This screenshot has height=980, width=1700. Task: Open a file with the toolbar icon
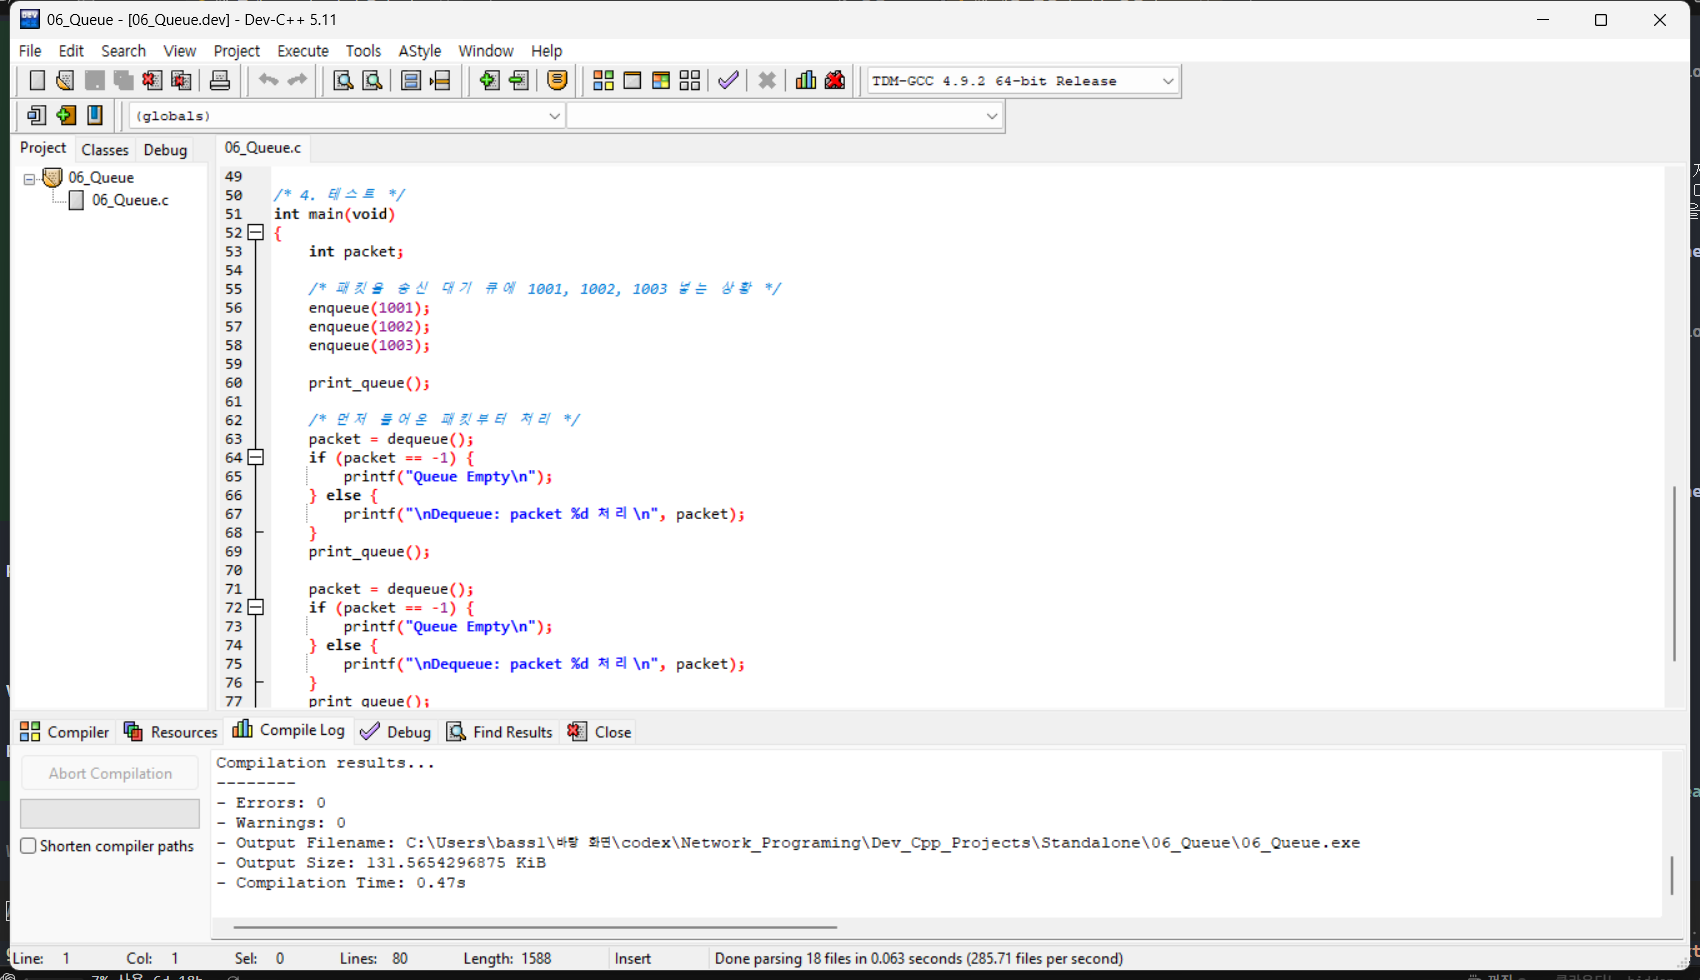pyautogui.click(x=66, y=81)
